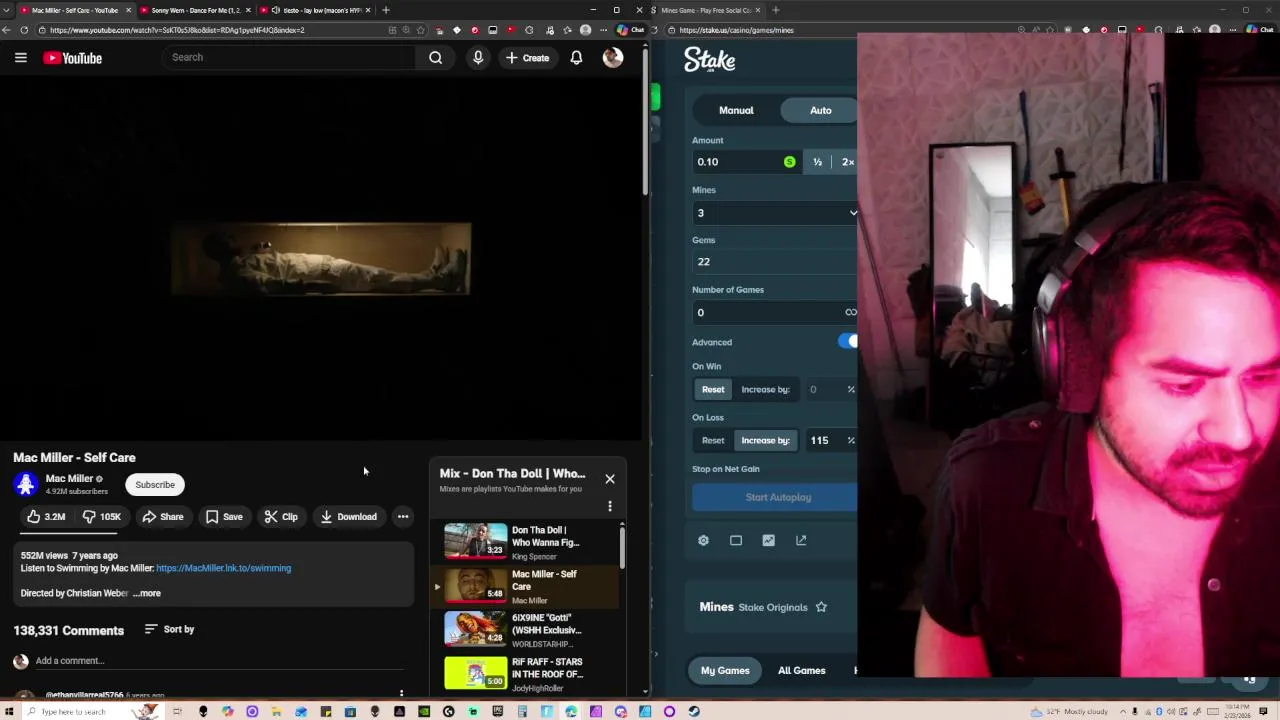Close the Mix - Don Tha Doll playlist panel

point(610,479)
